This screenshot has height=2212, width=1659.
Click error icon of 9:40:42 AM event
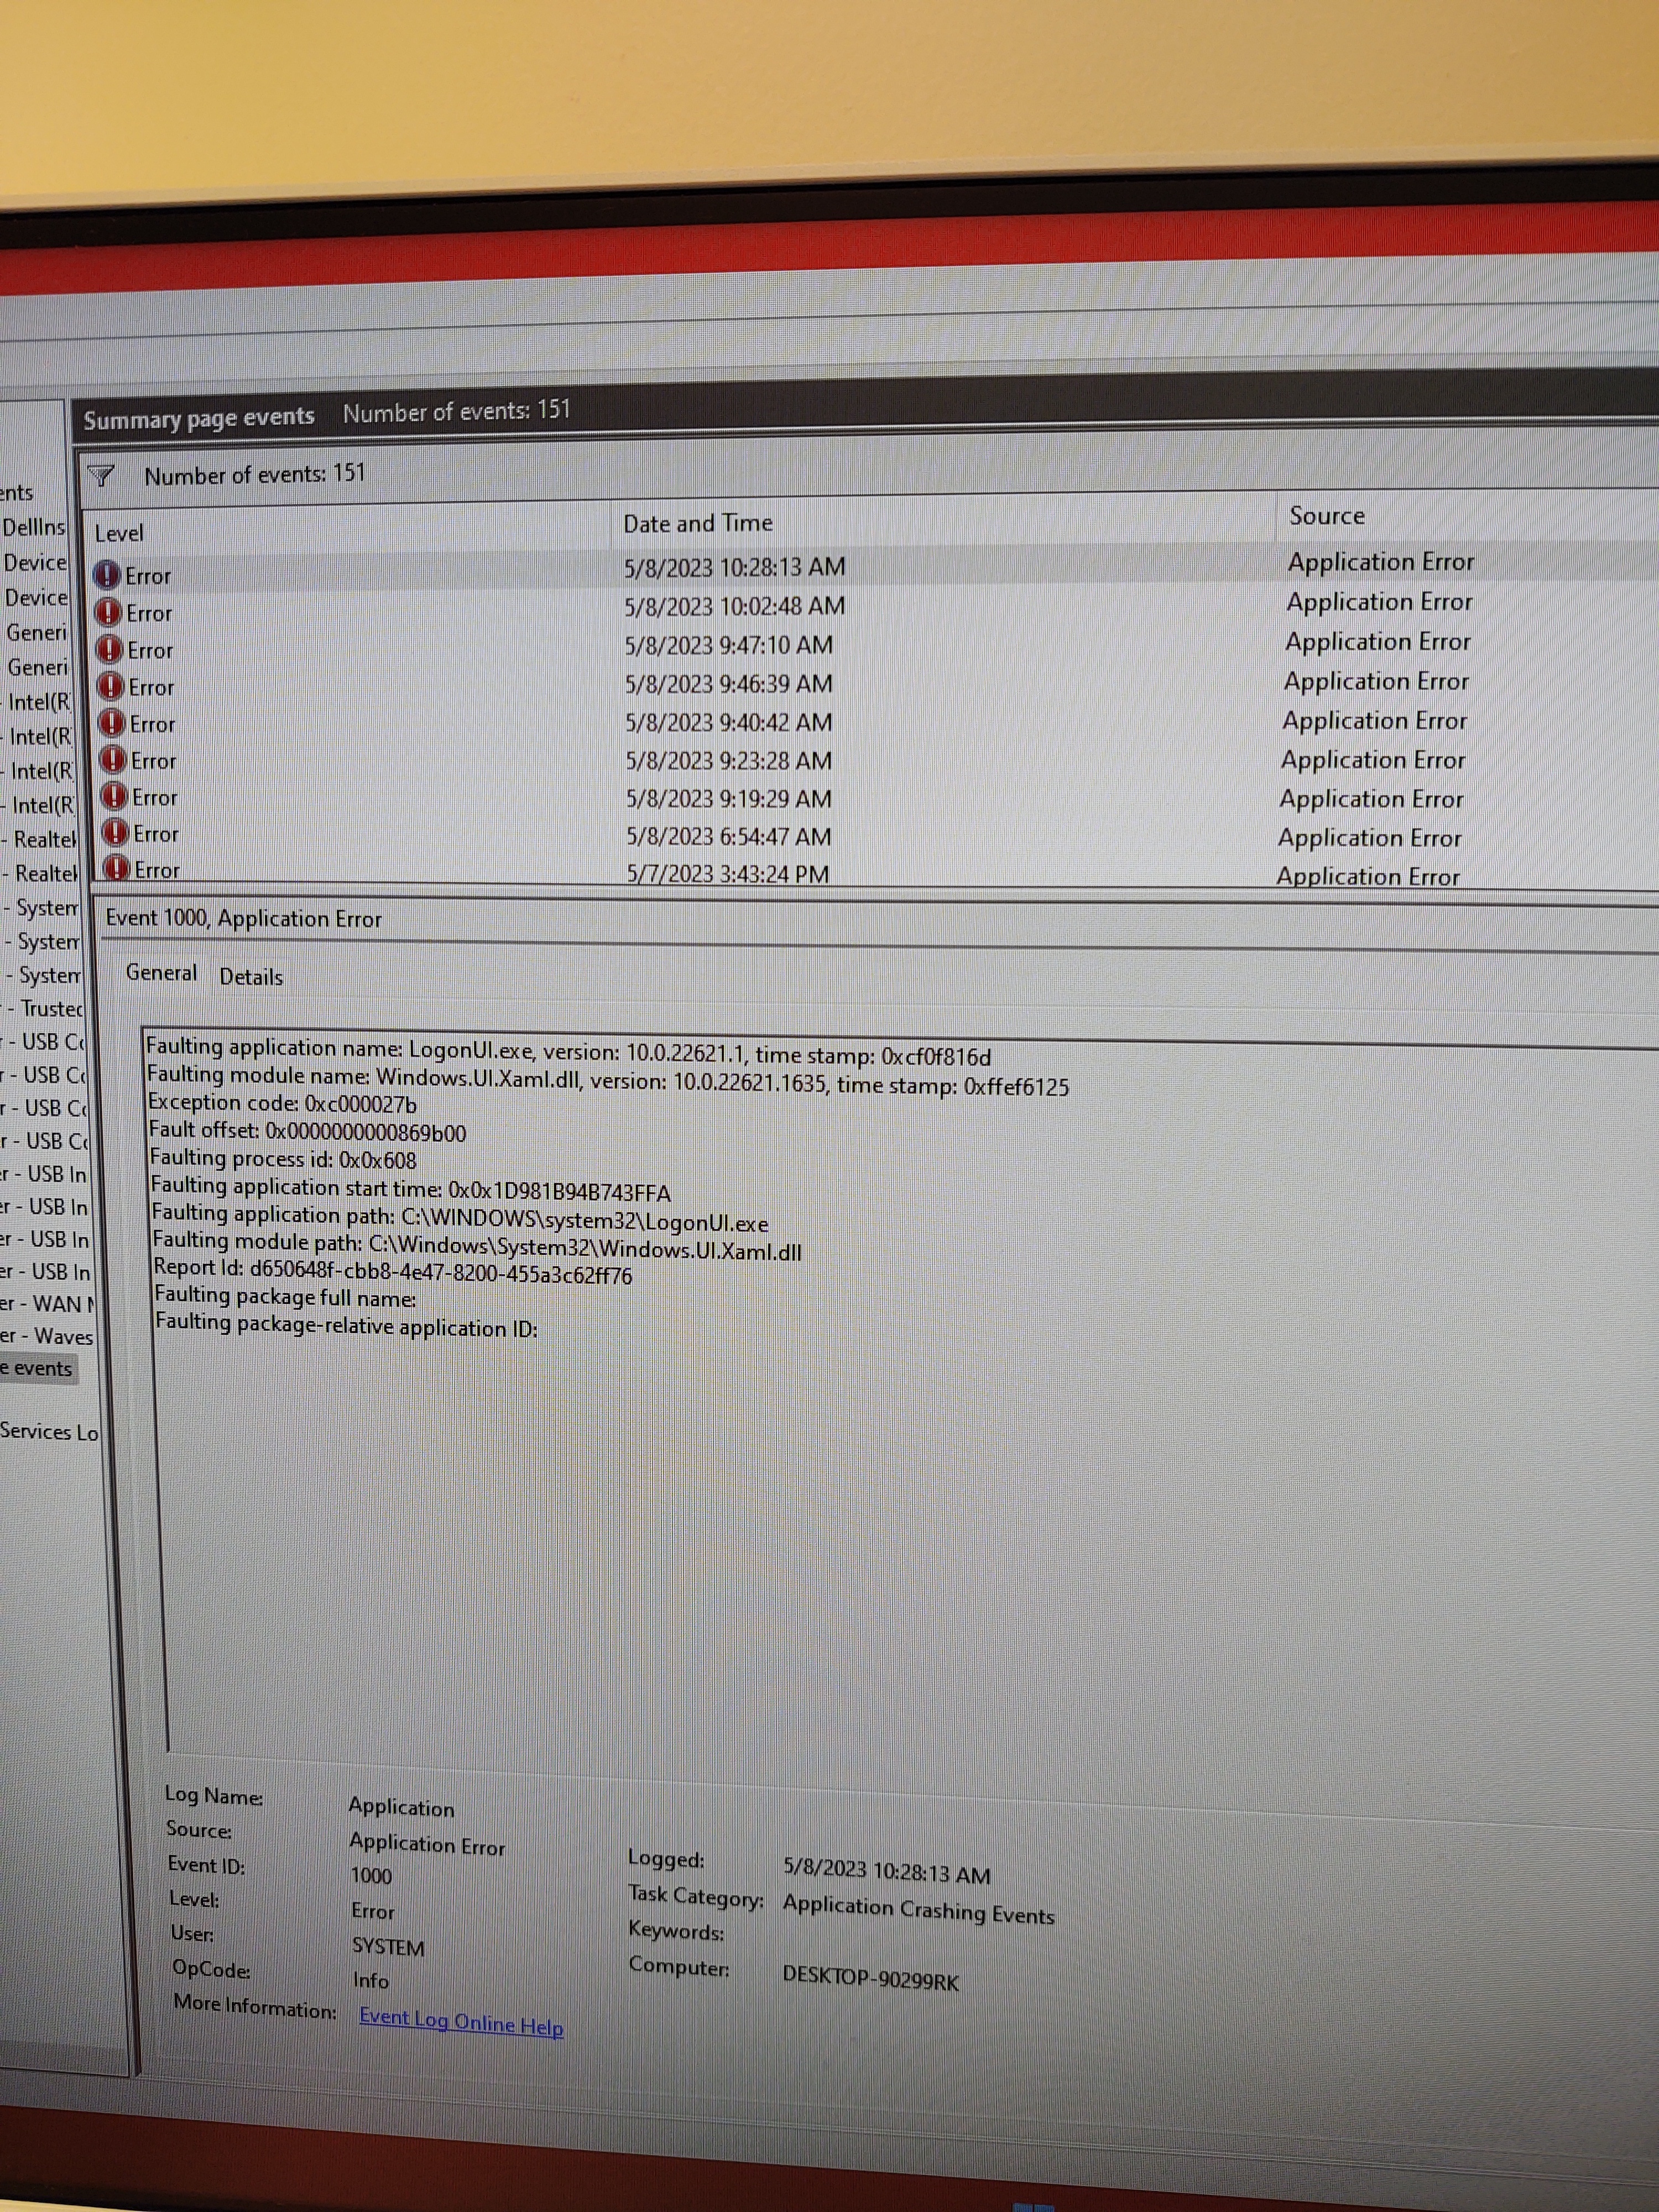pos(113,723)
